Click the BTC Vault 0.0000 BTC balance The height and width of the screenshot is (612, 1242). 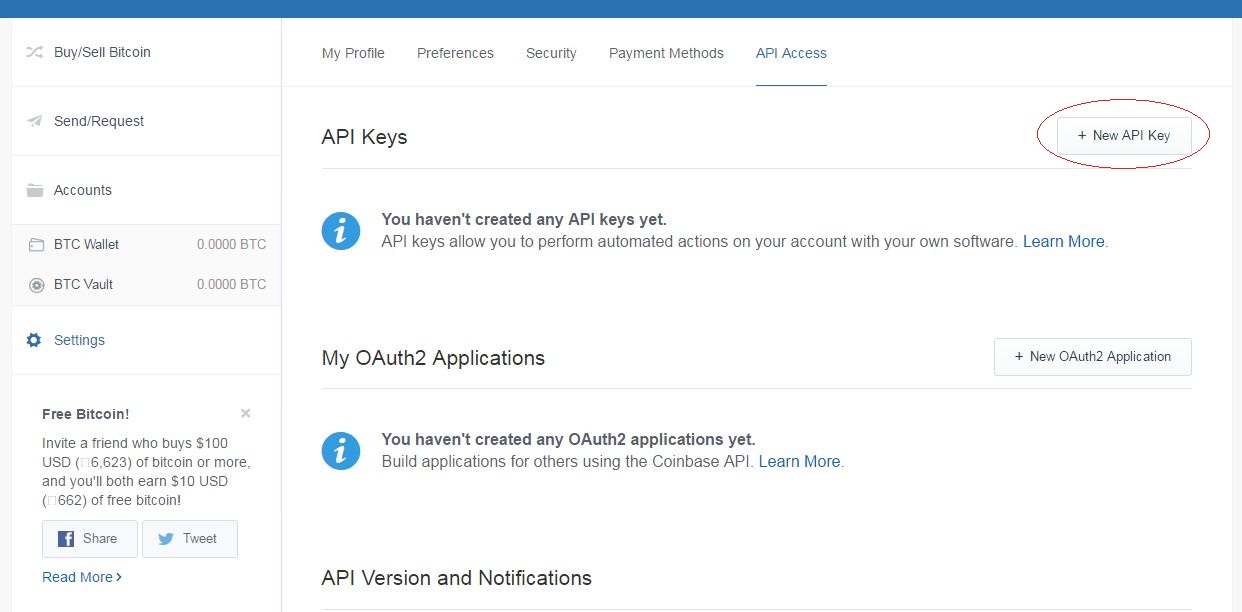point(231,284)
